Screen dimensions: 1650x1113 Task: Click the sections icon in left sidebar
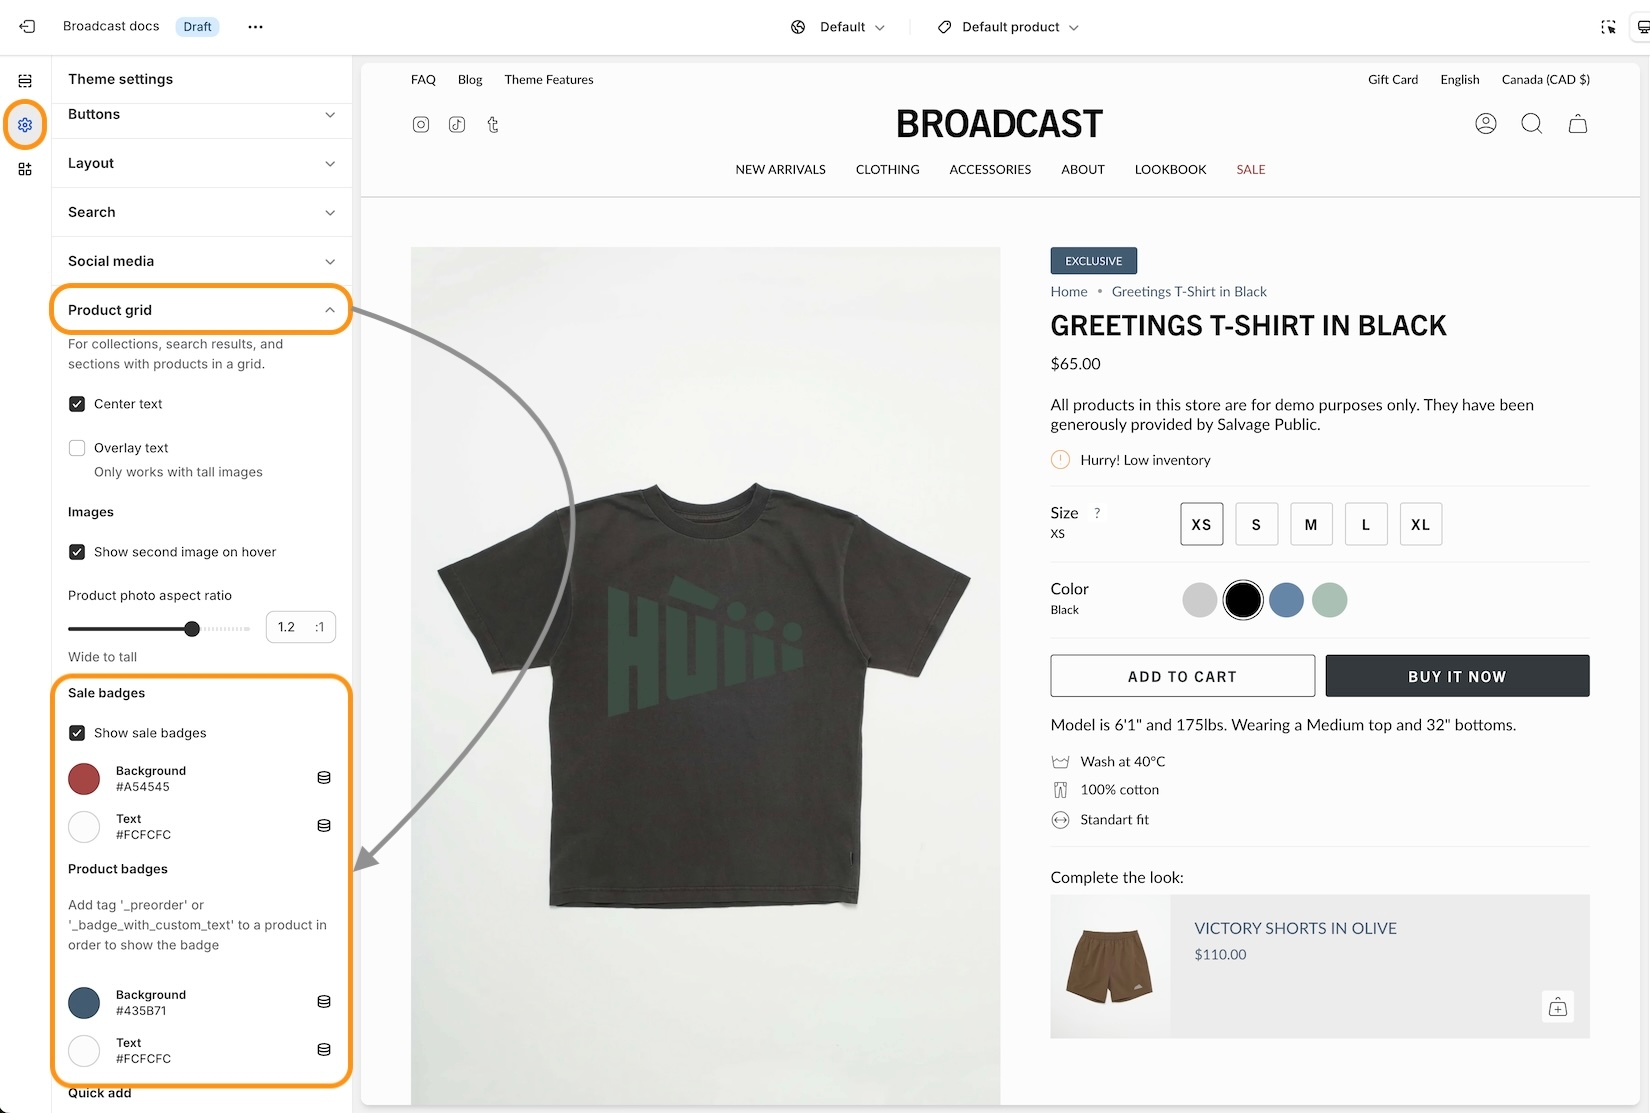pyautogui.click(x=25, y=80)
